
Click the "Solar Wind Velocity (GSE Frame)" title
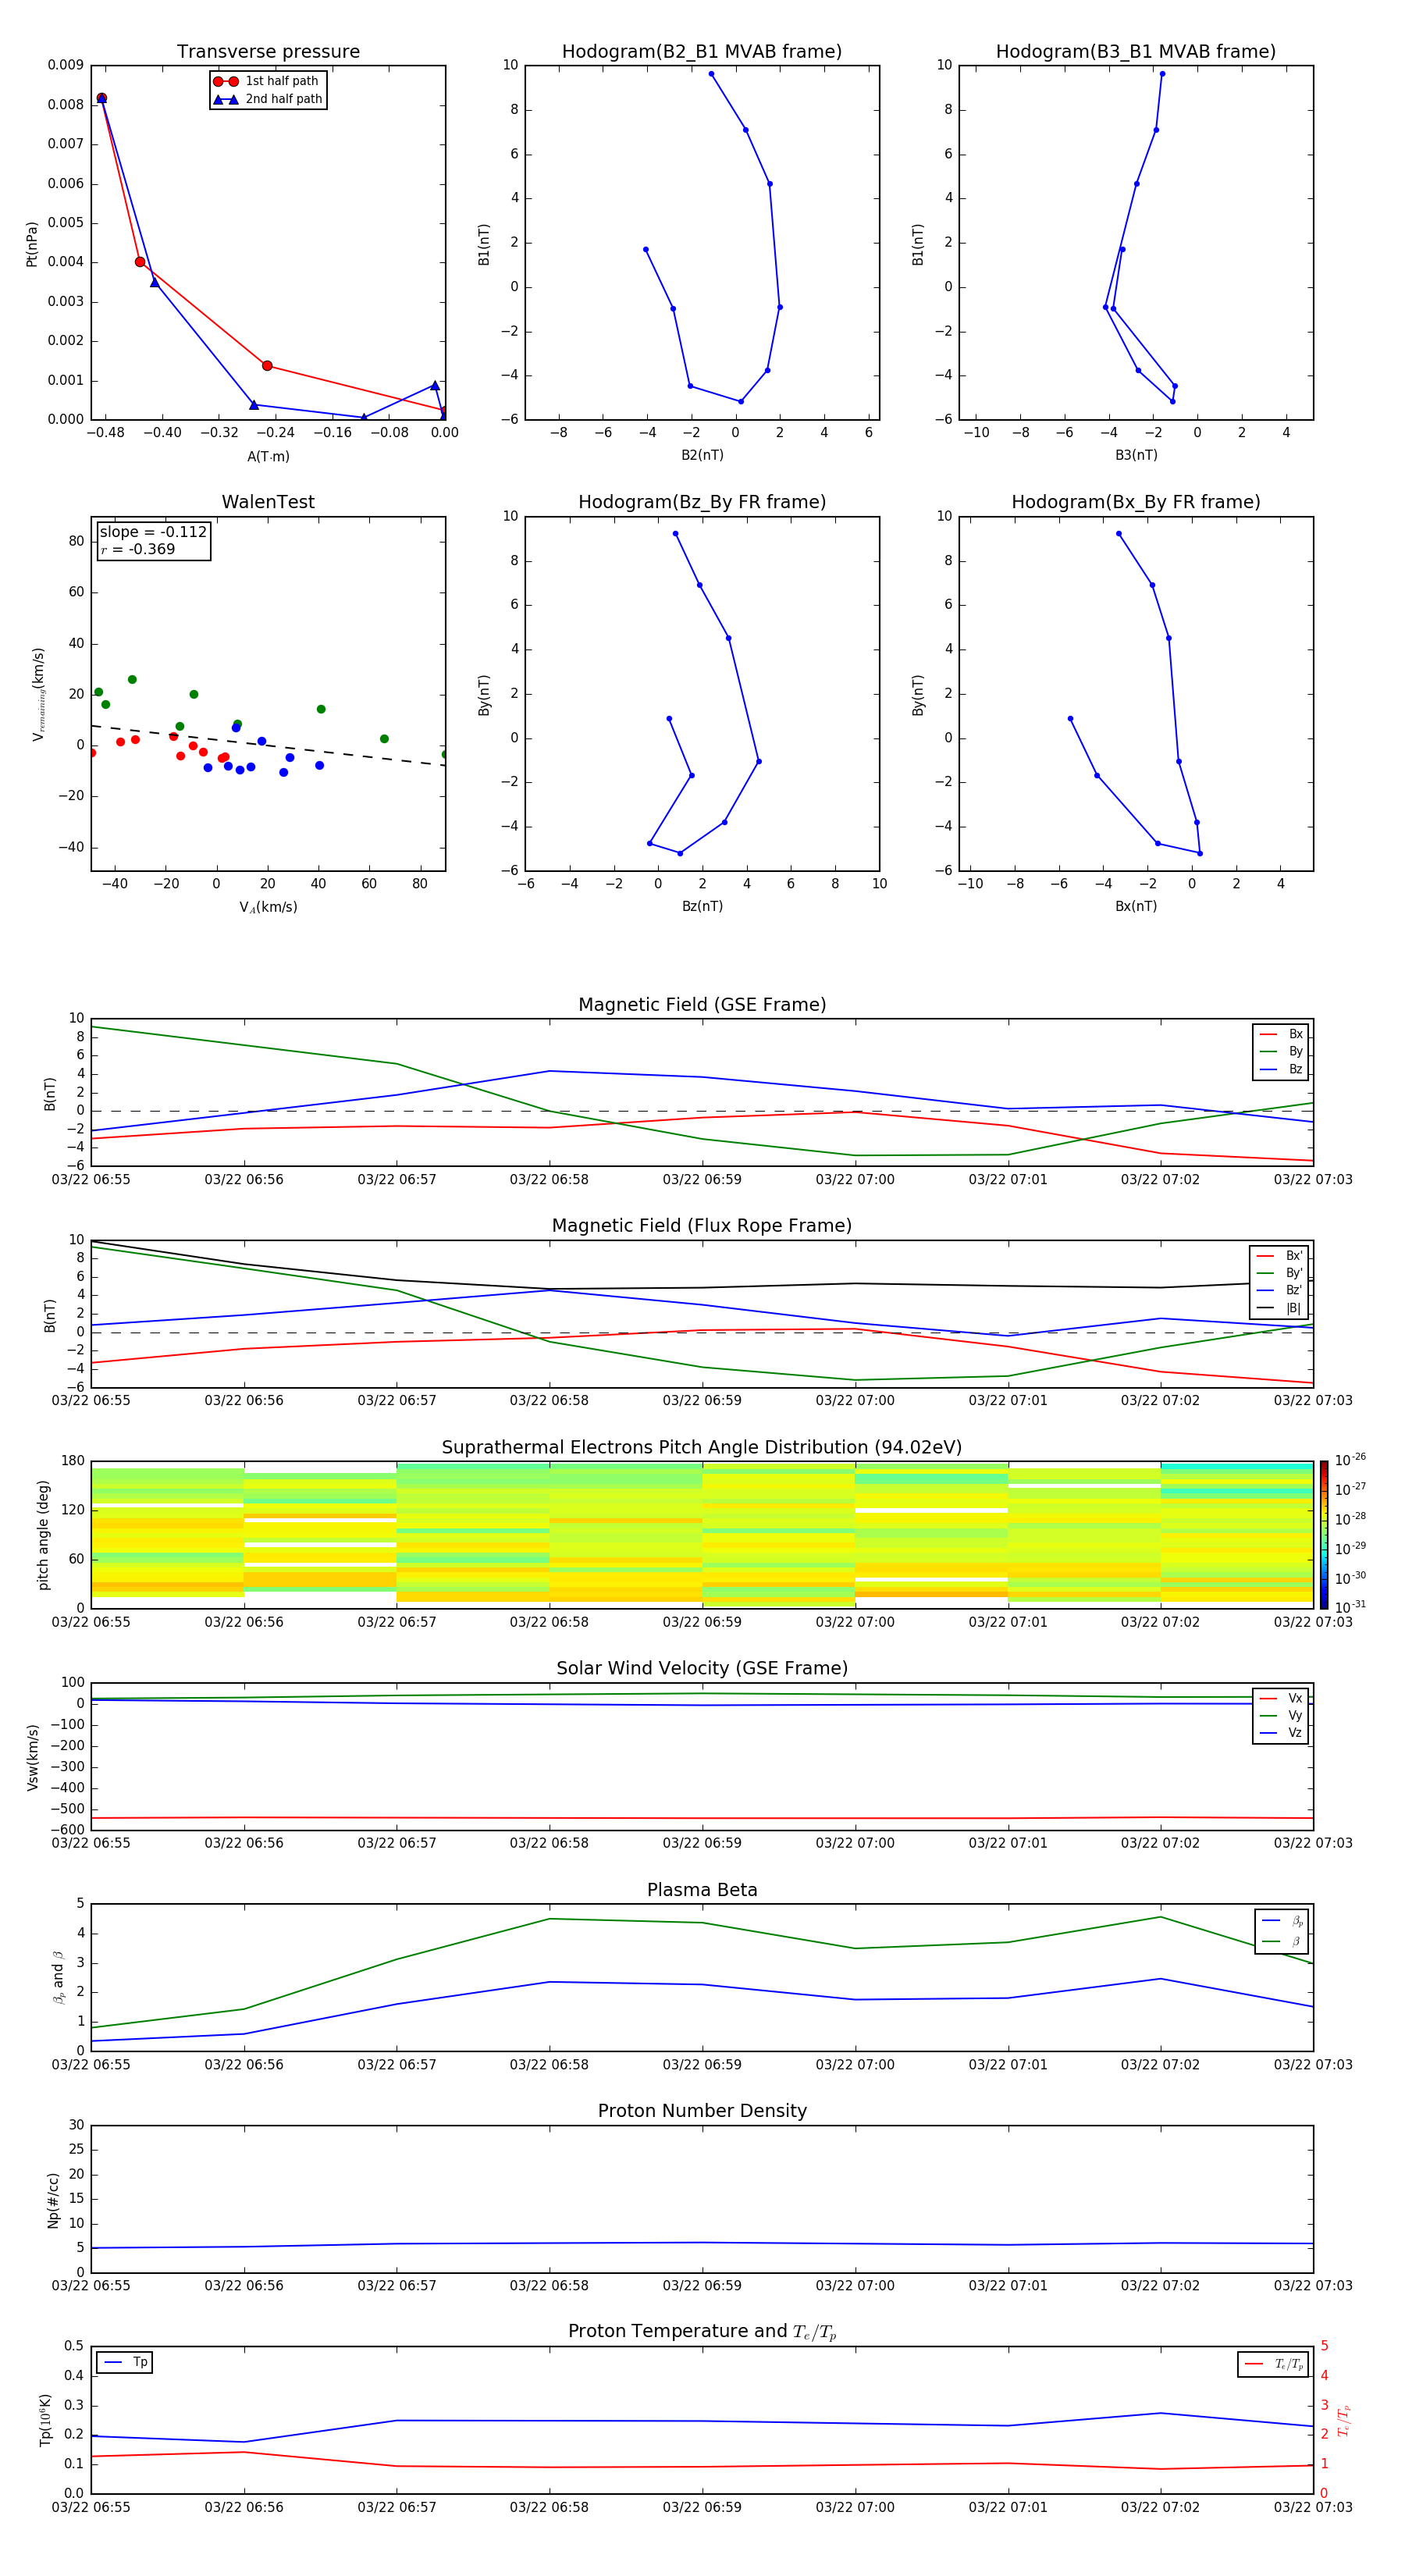(702, 1668)
